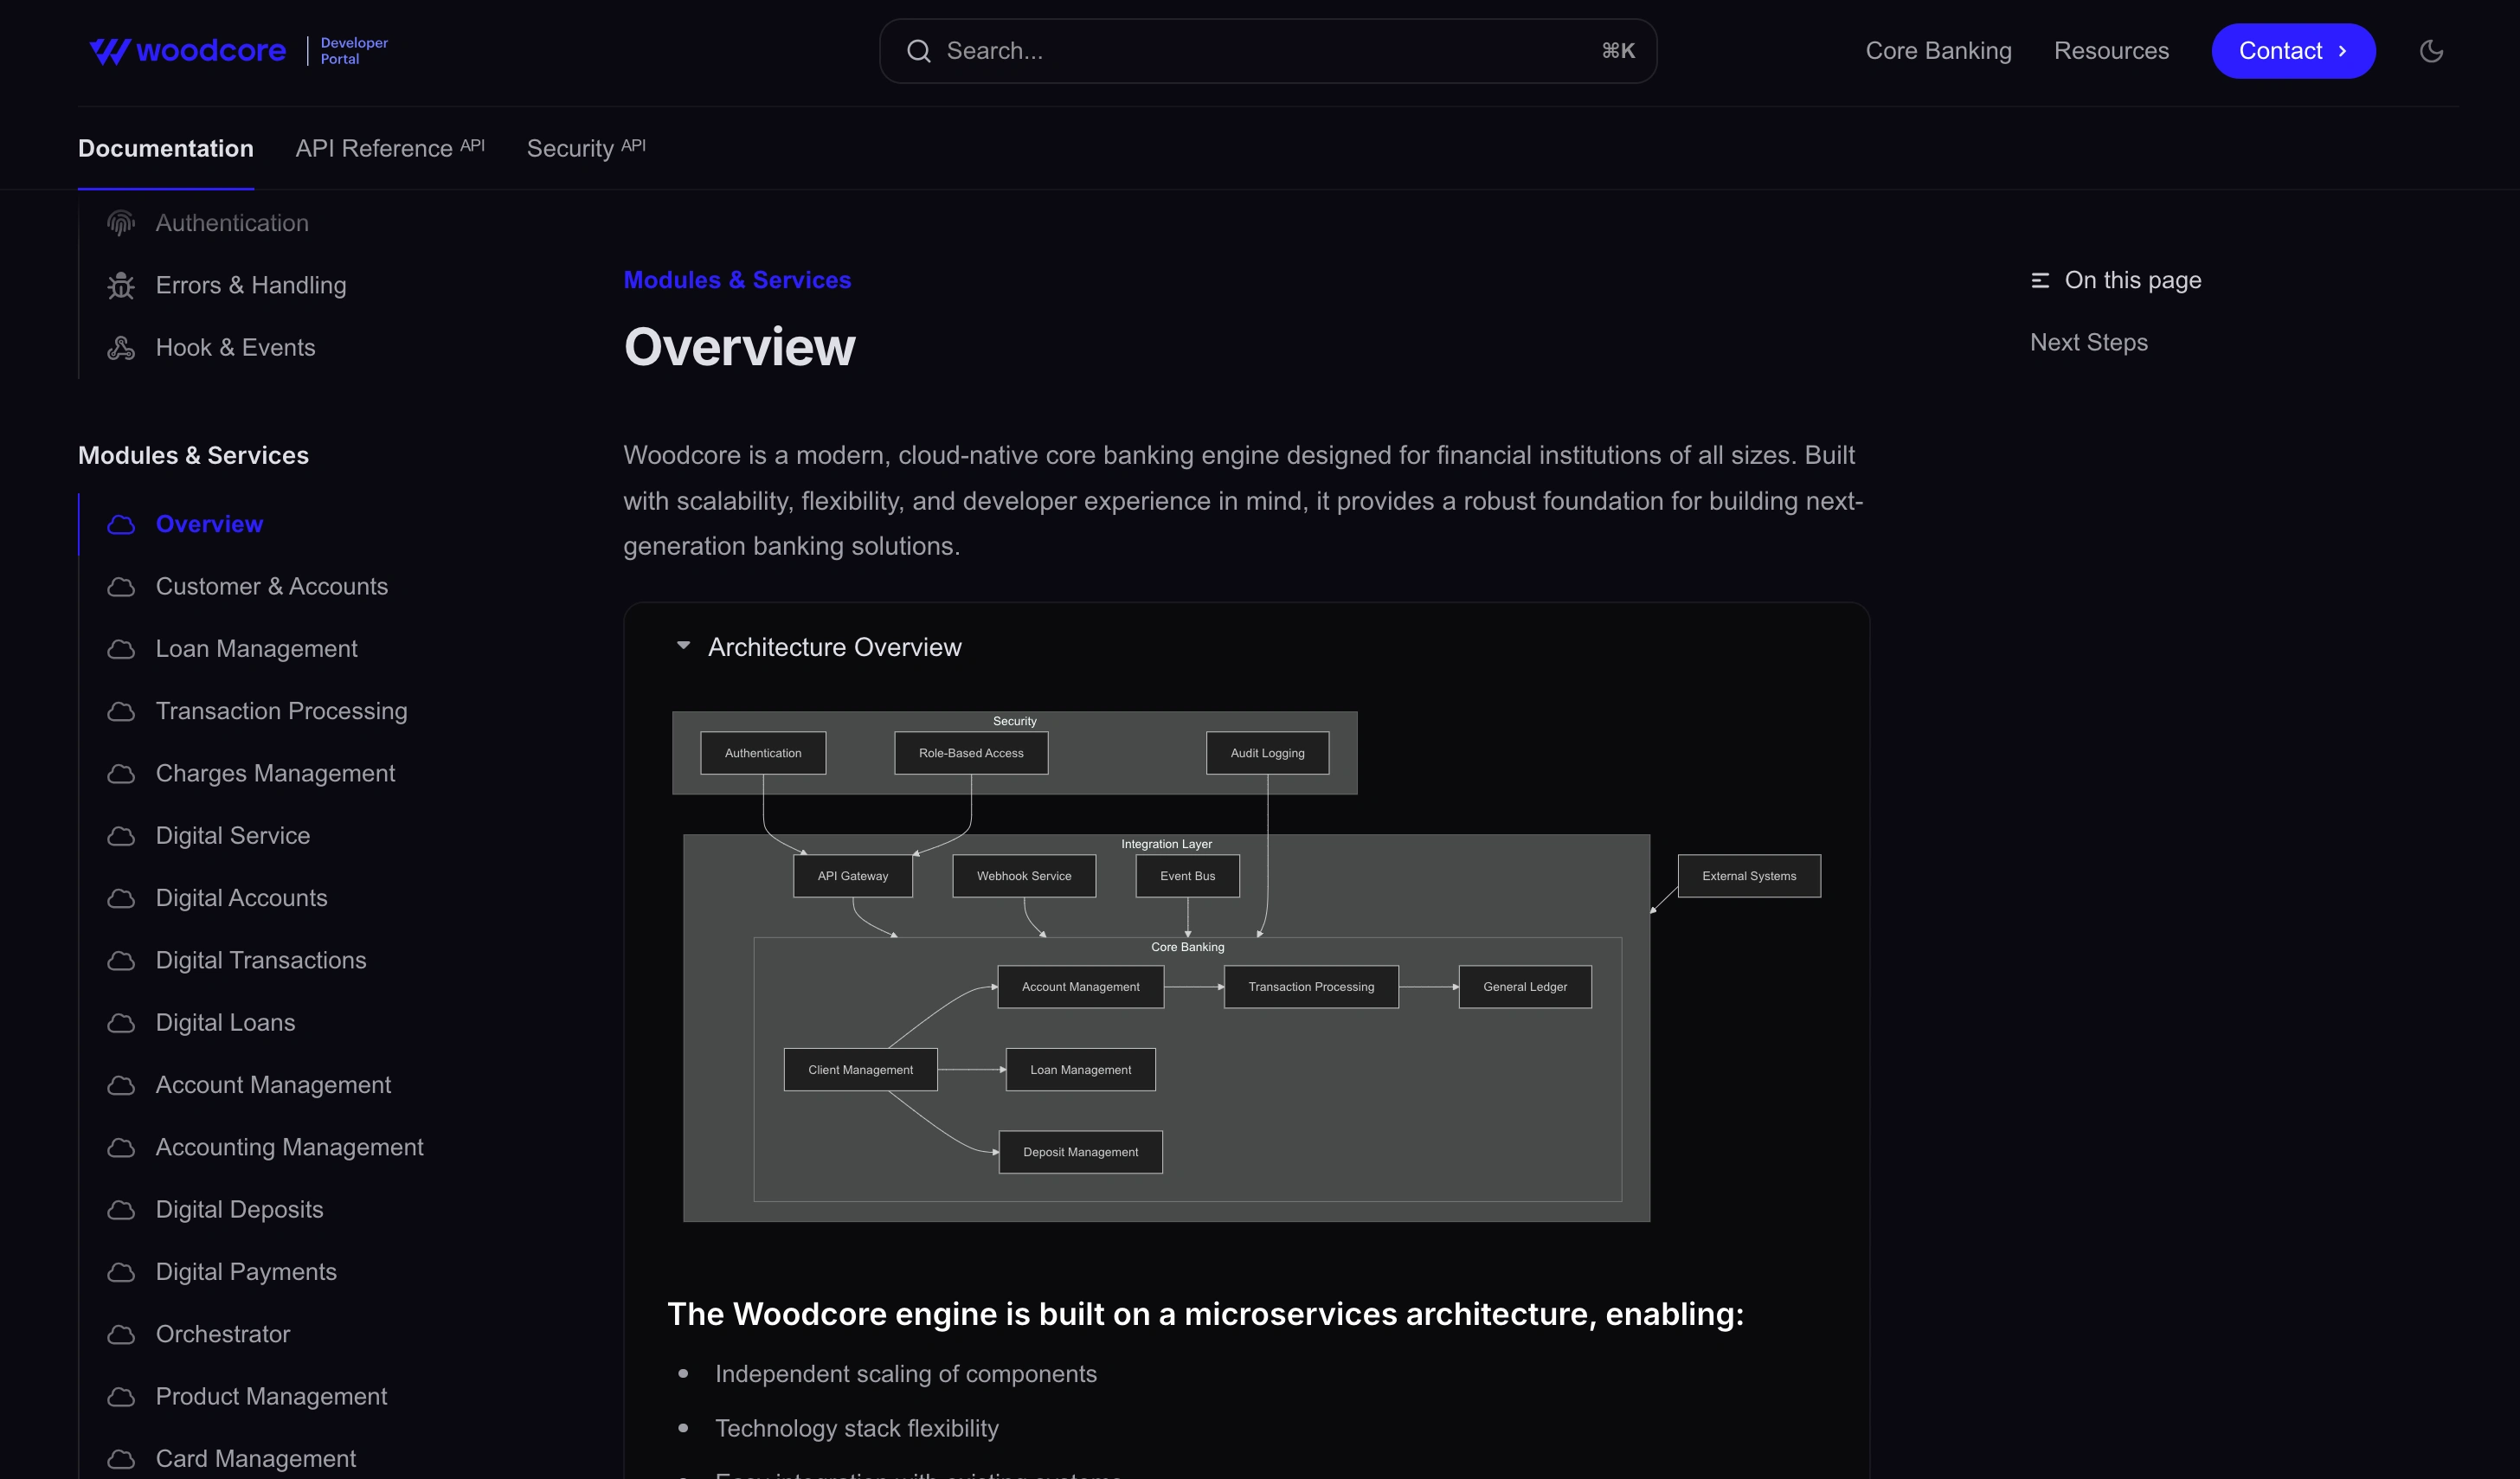The image size is (2520, 1479).
Task: Click the On this page list icon
Action: tap(2040, 280)
